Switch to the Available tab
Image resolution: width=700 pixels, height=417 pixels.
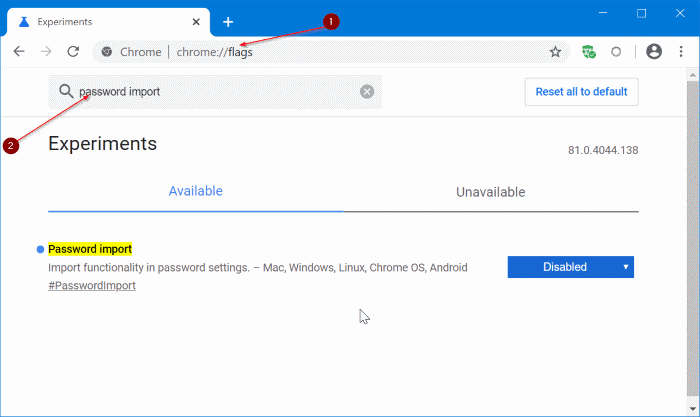(196, 191)
